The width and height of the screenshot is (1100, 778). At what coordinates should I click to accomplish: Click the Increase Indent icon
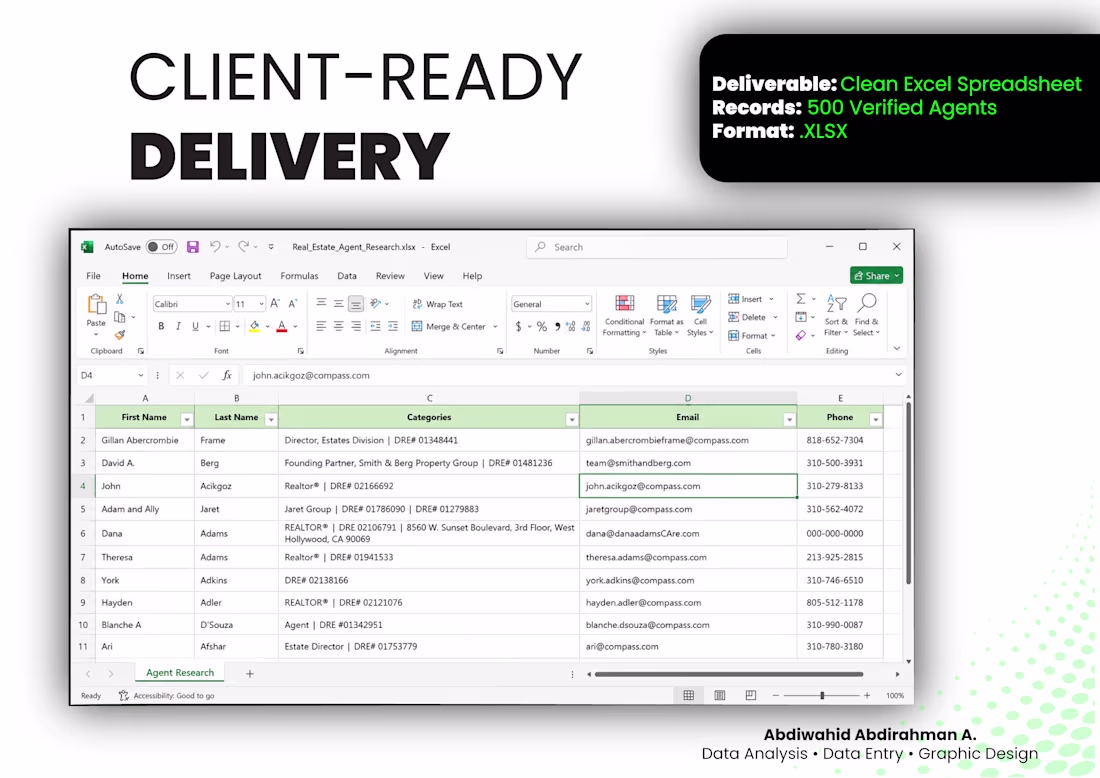coord(393,326)
